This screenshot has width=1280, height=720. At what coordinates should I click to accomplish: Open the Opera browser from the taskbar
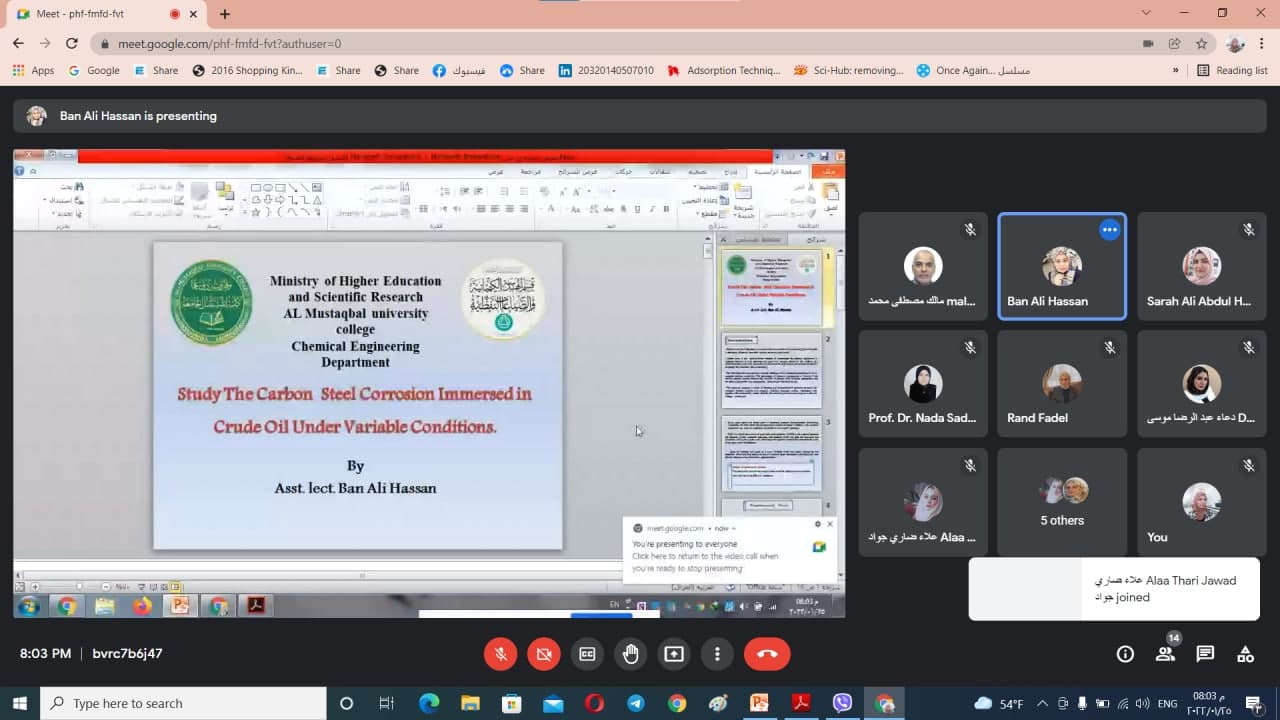click(594, 703)
